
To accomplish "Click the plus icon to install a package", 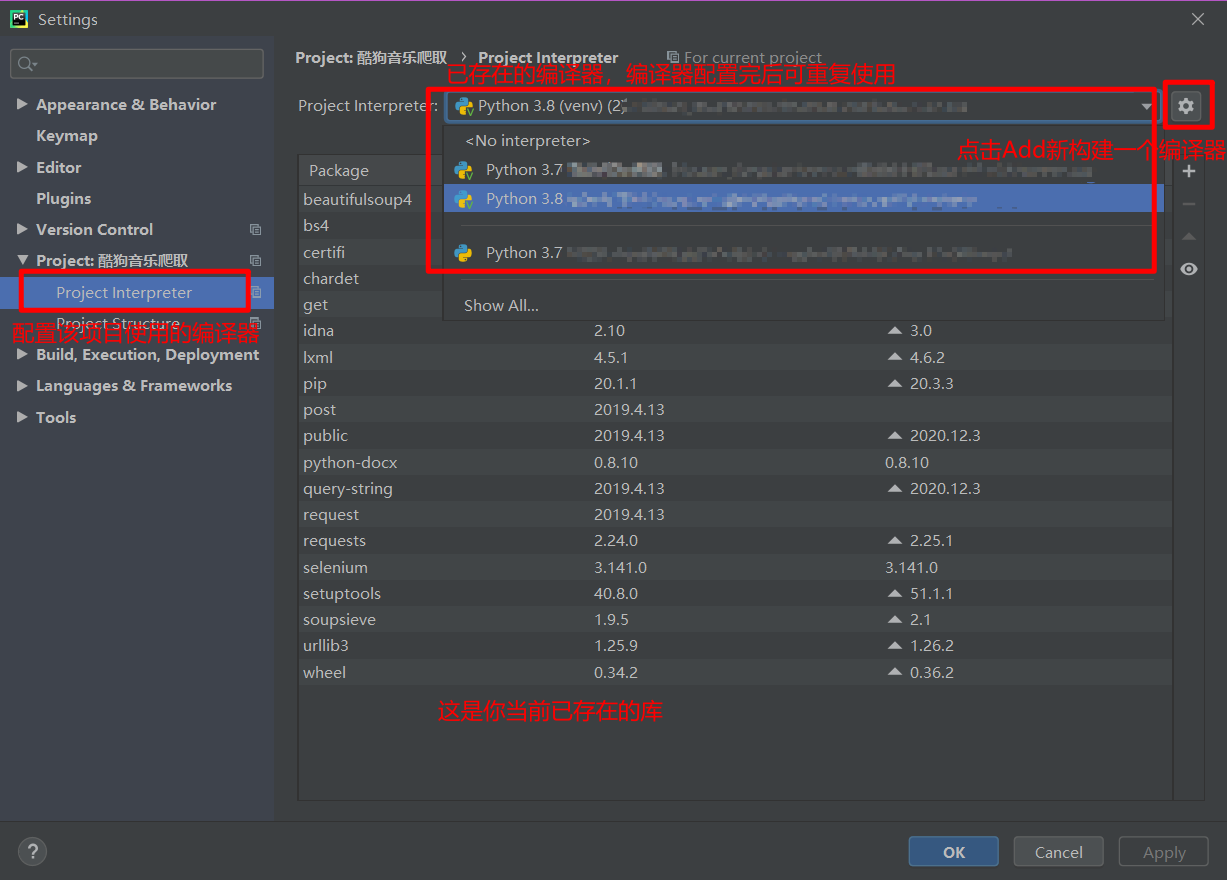I will [x=1189, y=172].
